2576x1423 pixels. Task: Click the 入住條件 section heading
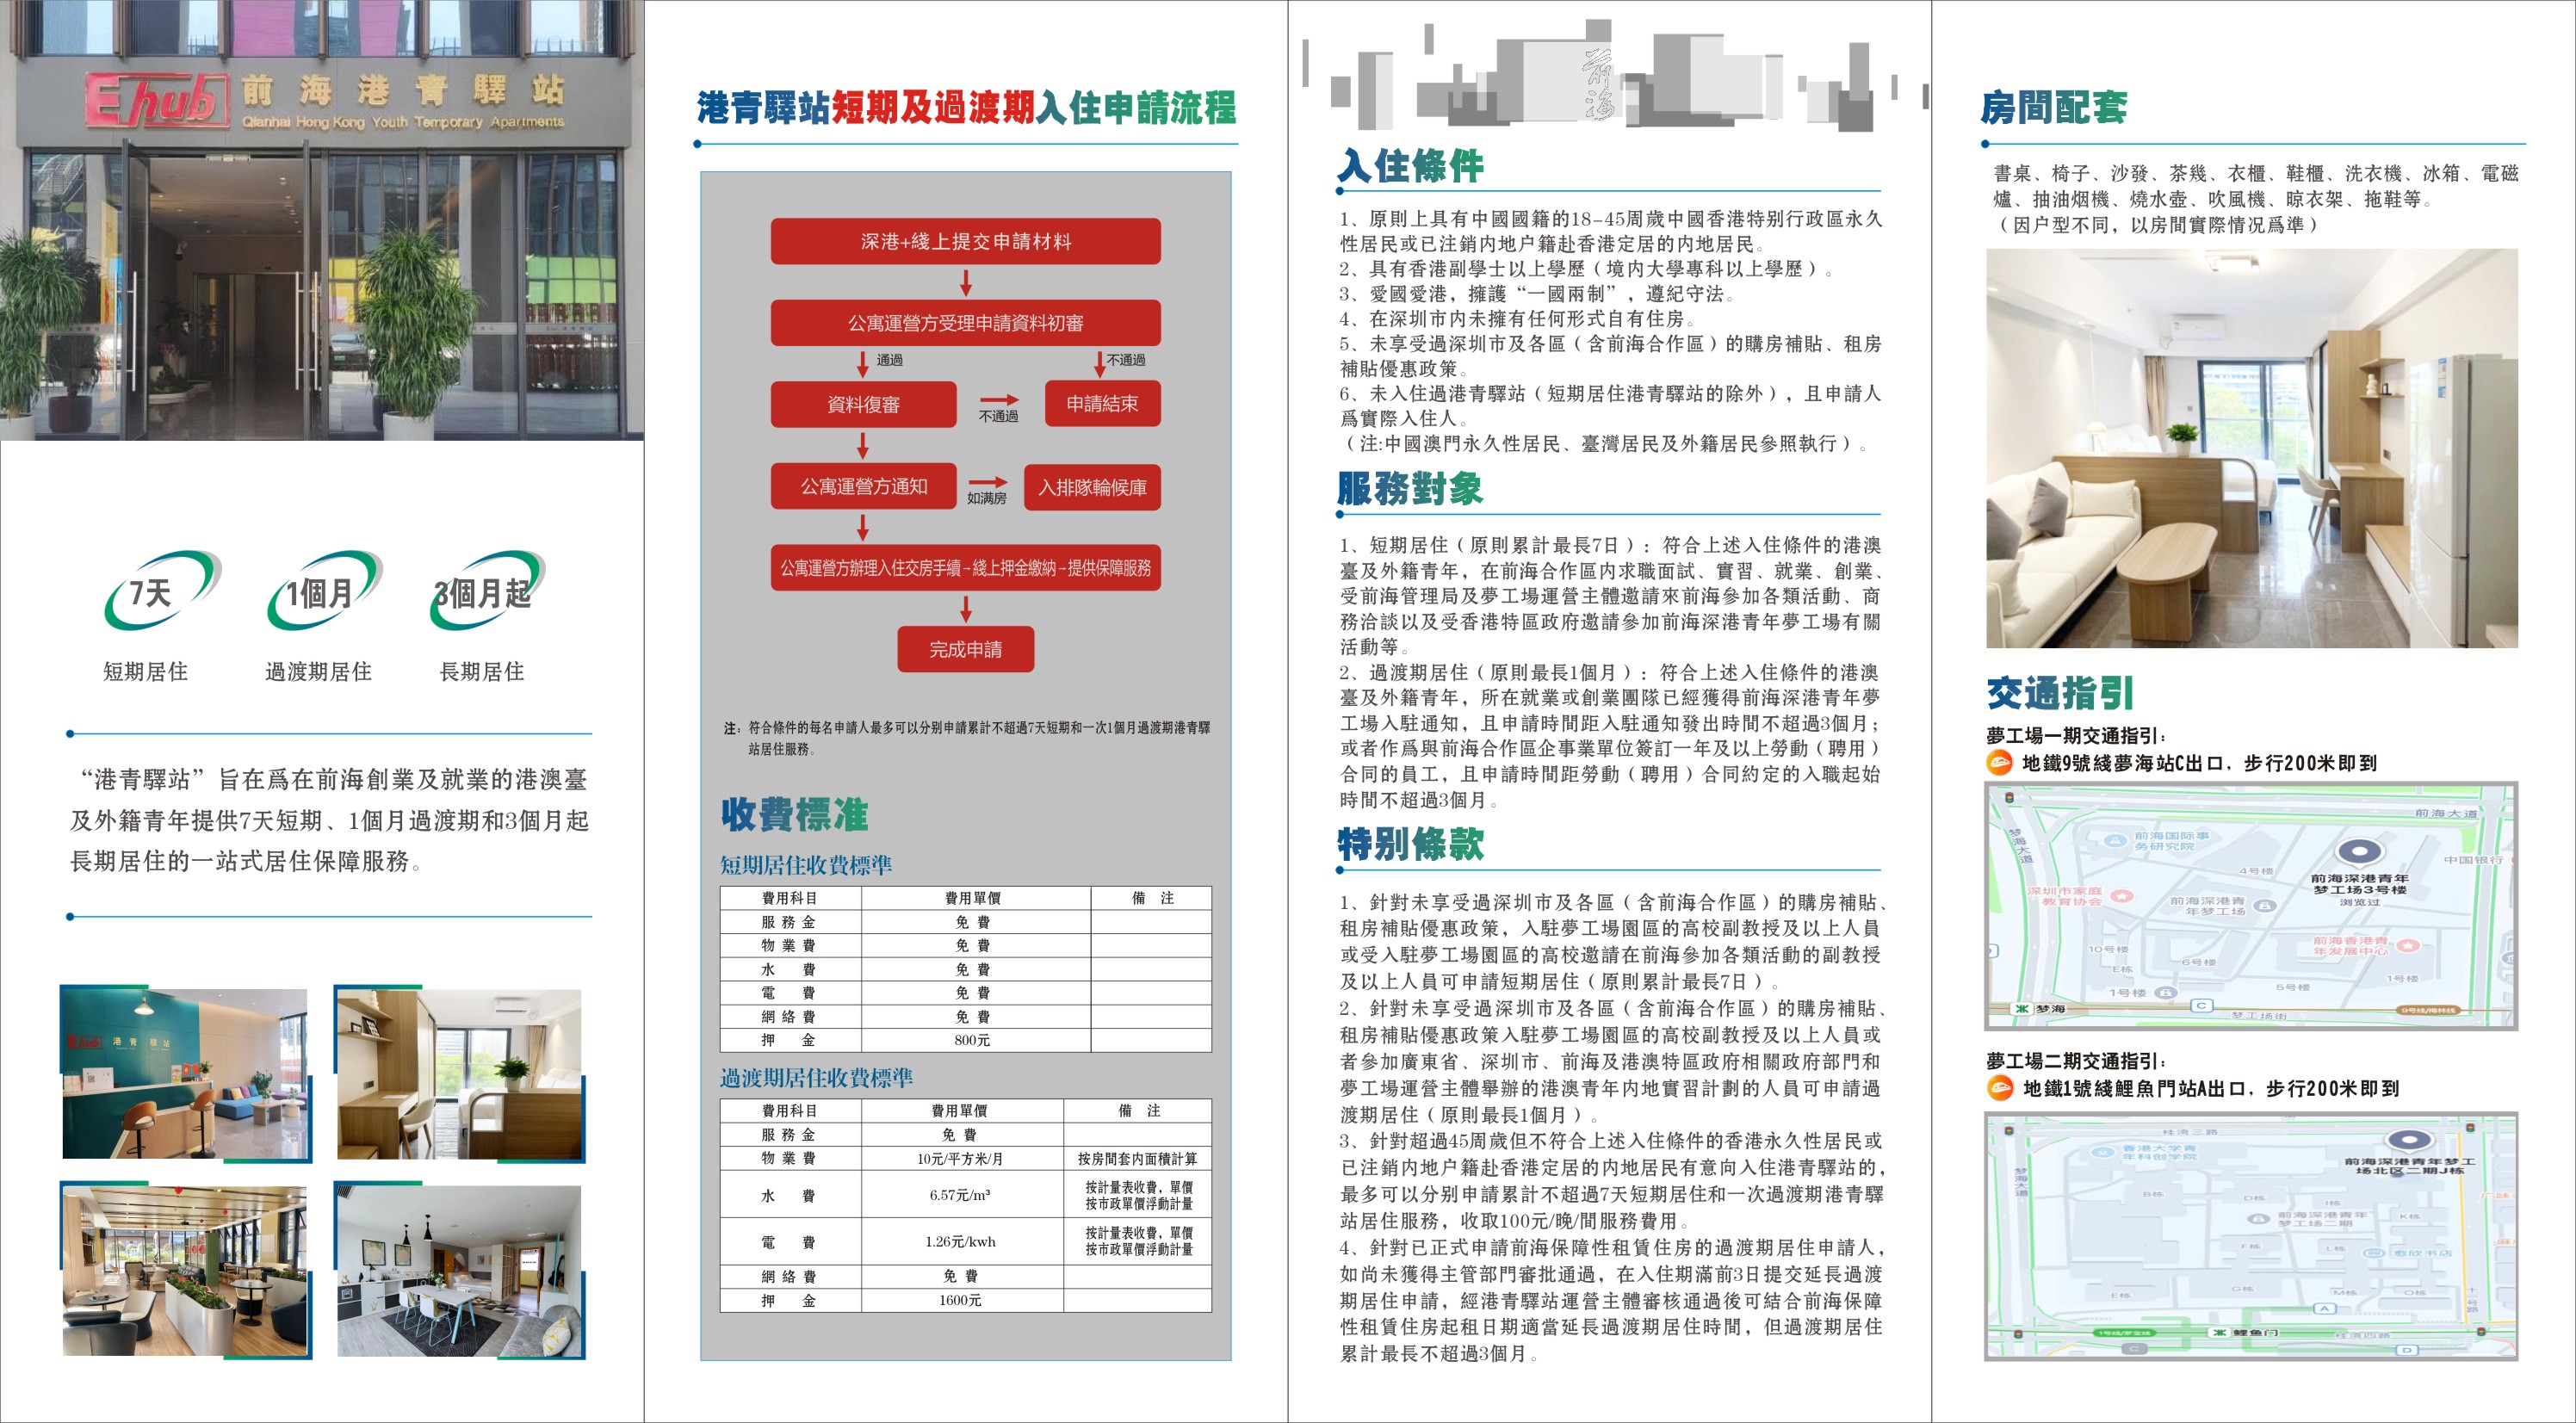pos(1411,165)
